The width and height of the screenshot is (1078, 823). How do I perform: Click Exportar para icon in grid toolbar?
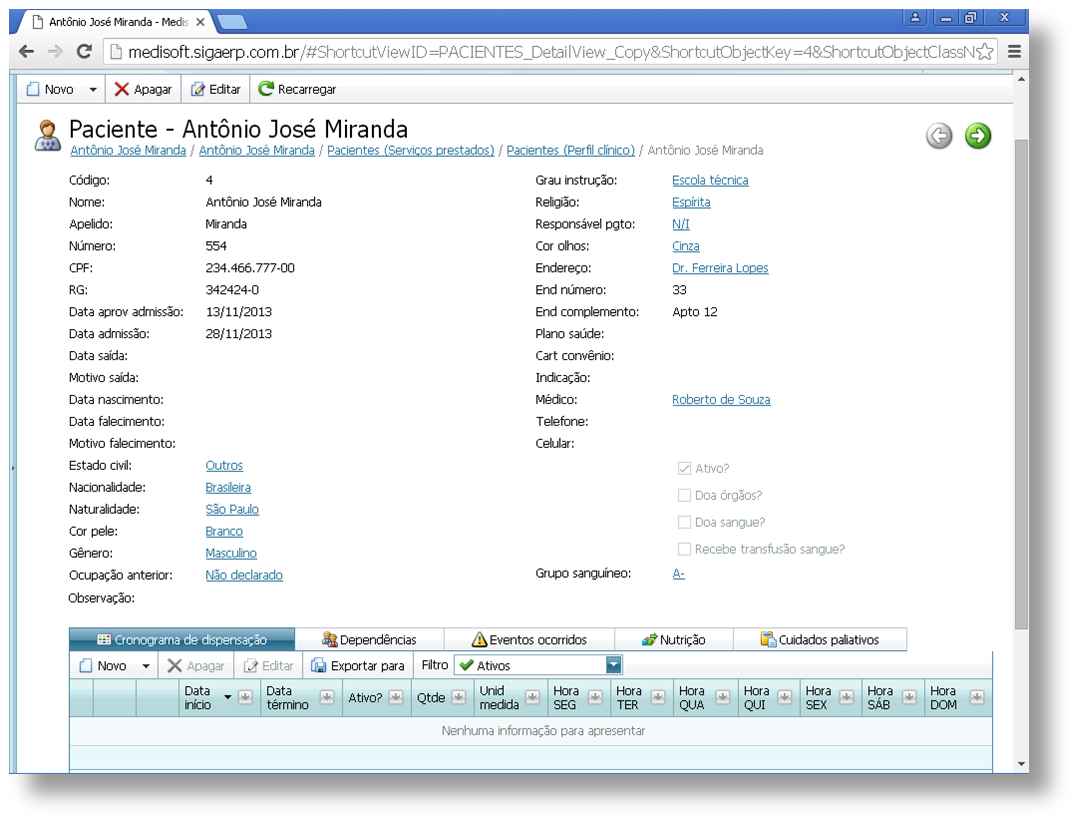(x=319, y=665)
